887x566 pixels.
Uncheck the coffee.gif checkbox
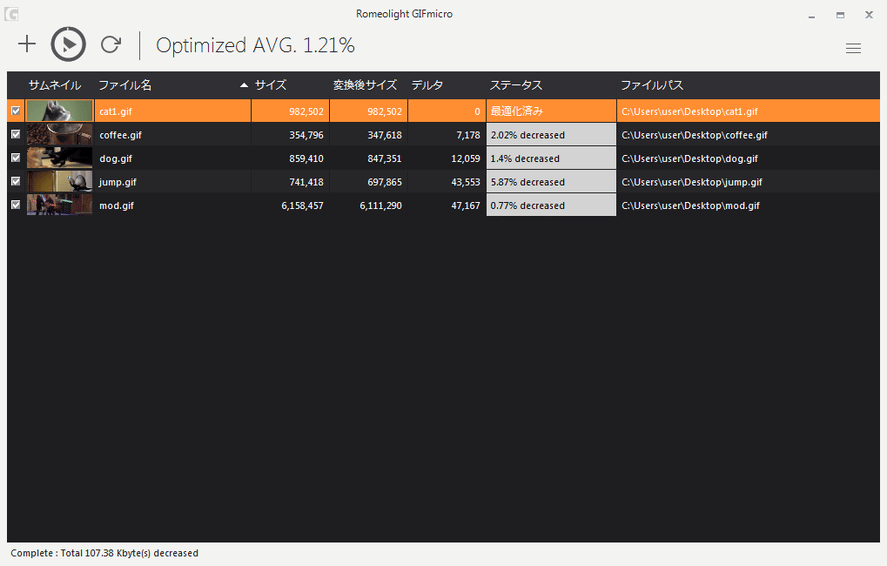[16, 135]
